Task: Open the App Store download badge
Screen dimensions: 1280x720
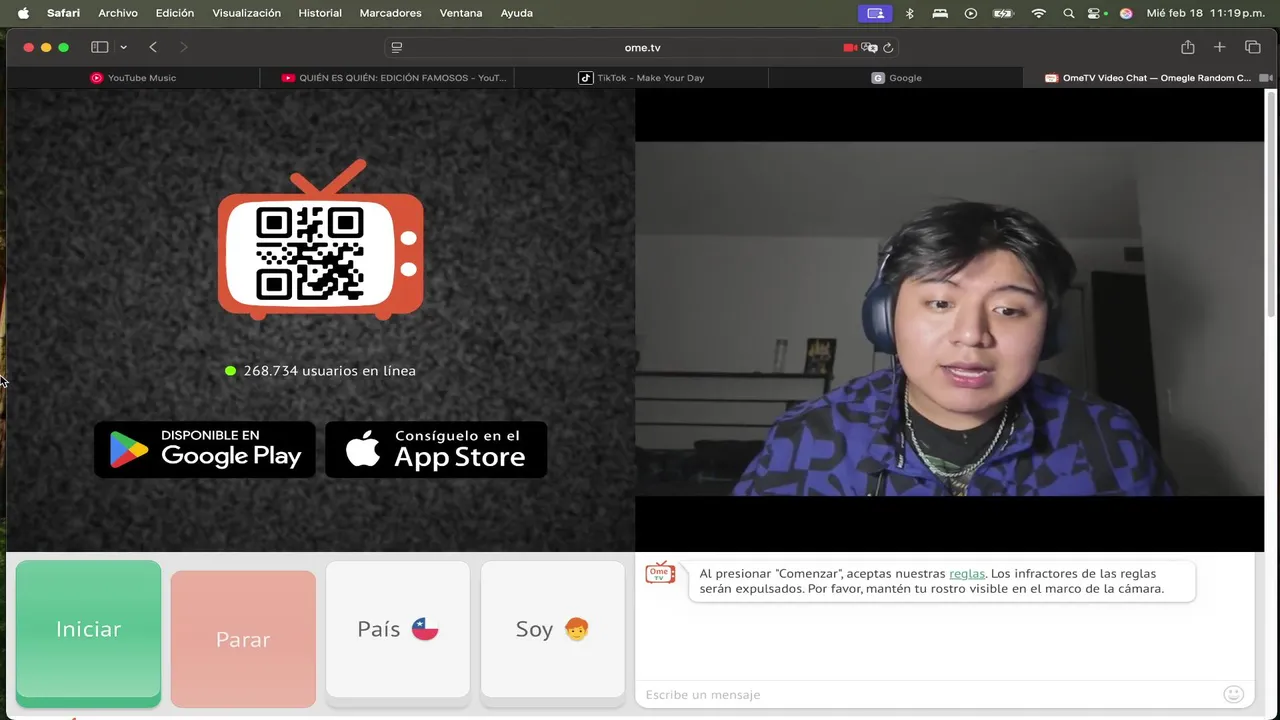Action: [x=436, y=449]
